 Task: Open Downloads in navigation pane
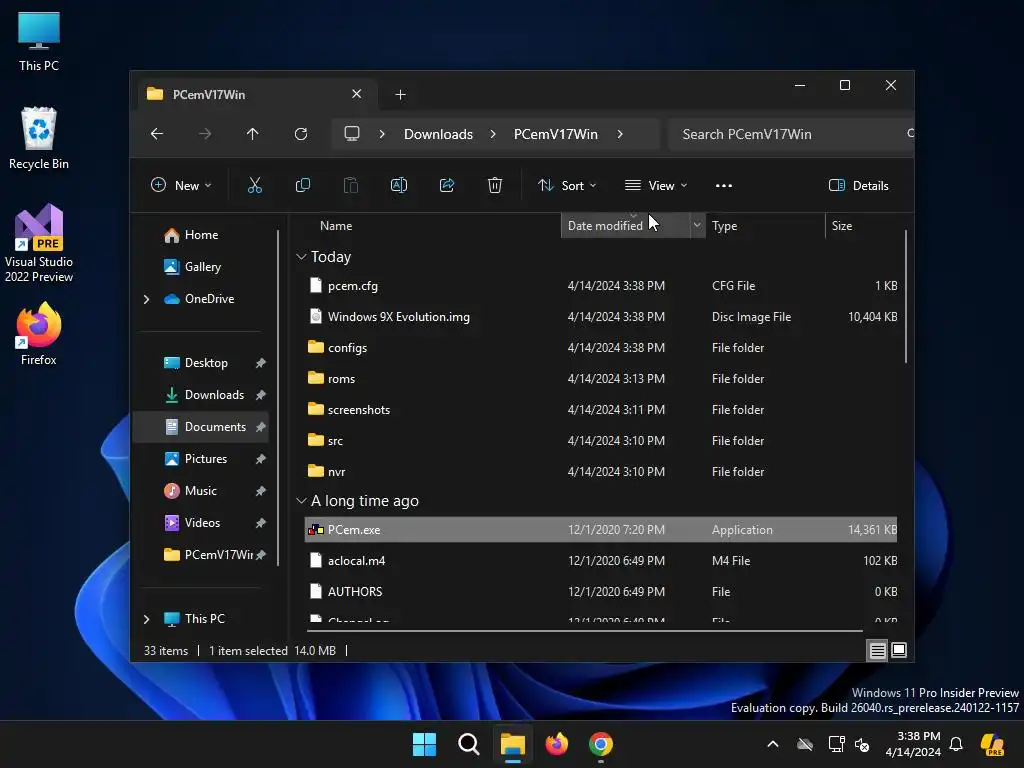(x=214, y=395)
